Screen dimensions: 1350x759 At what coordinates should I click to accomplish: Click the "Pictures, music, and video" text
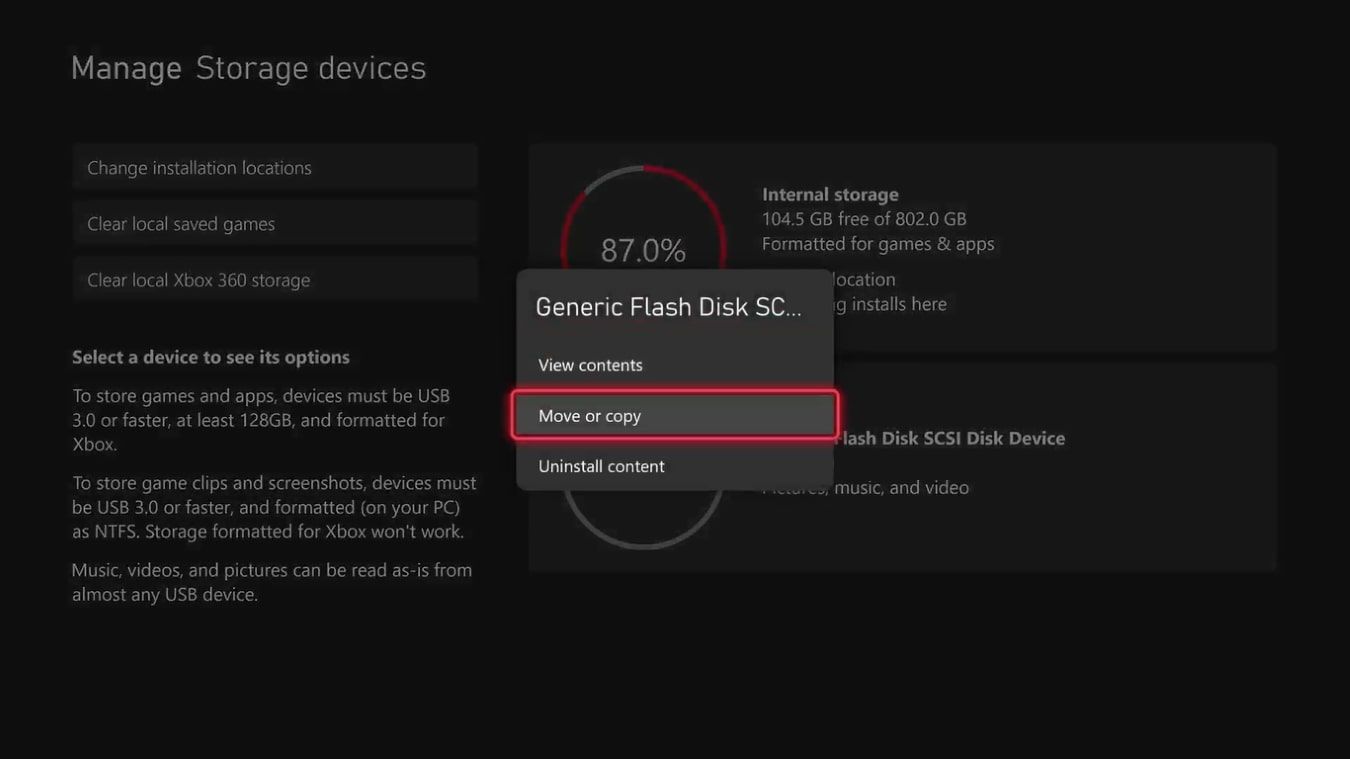click(866, 488)
